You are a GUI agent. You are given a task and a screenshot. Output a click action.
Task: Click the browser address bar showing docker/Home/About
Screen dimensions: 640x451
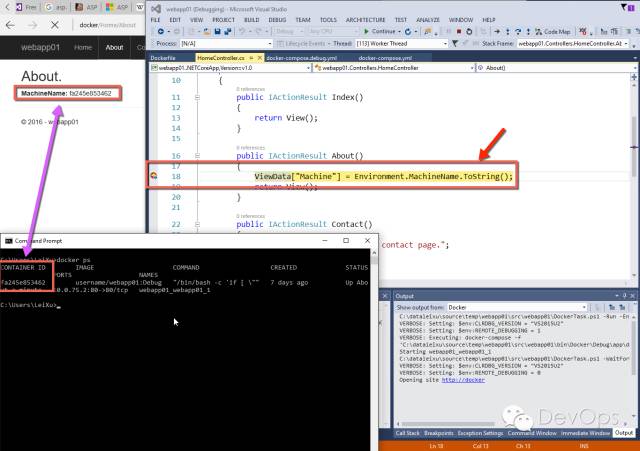point(108,25)
